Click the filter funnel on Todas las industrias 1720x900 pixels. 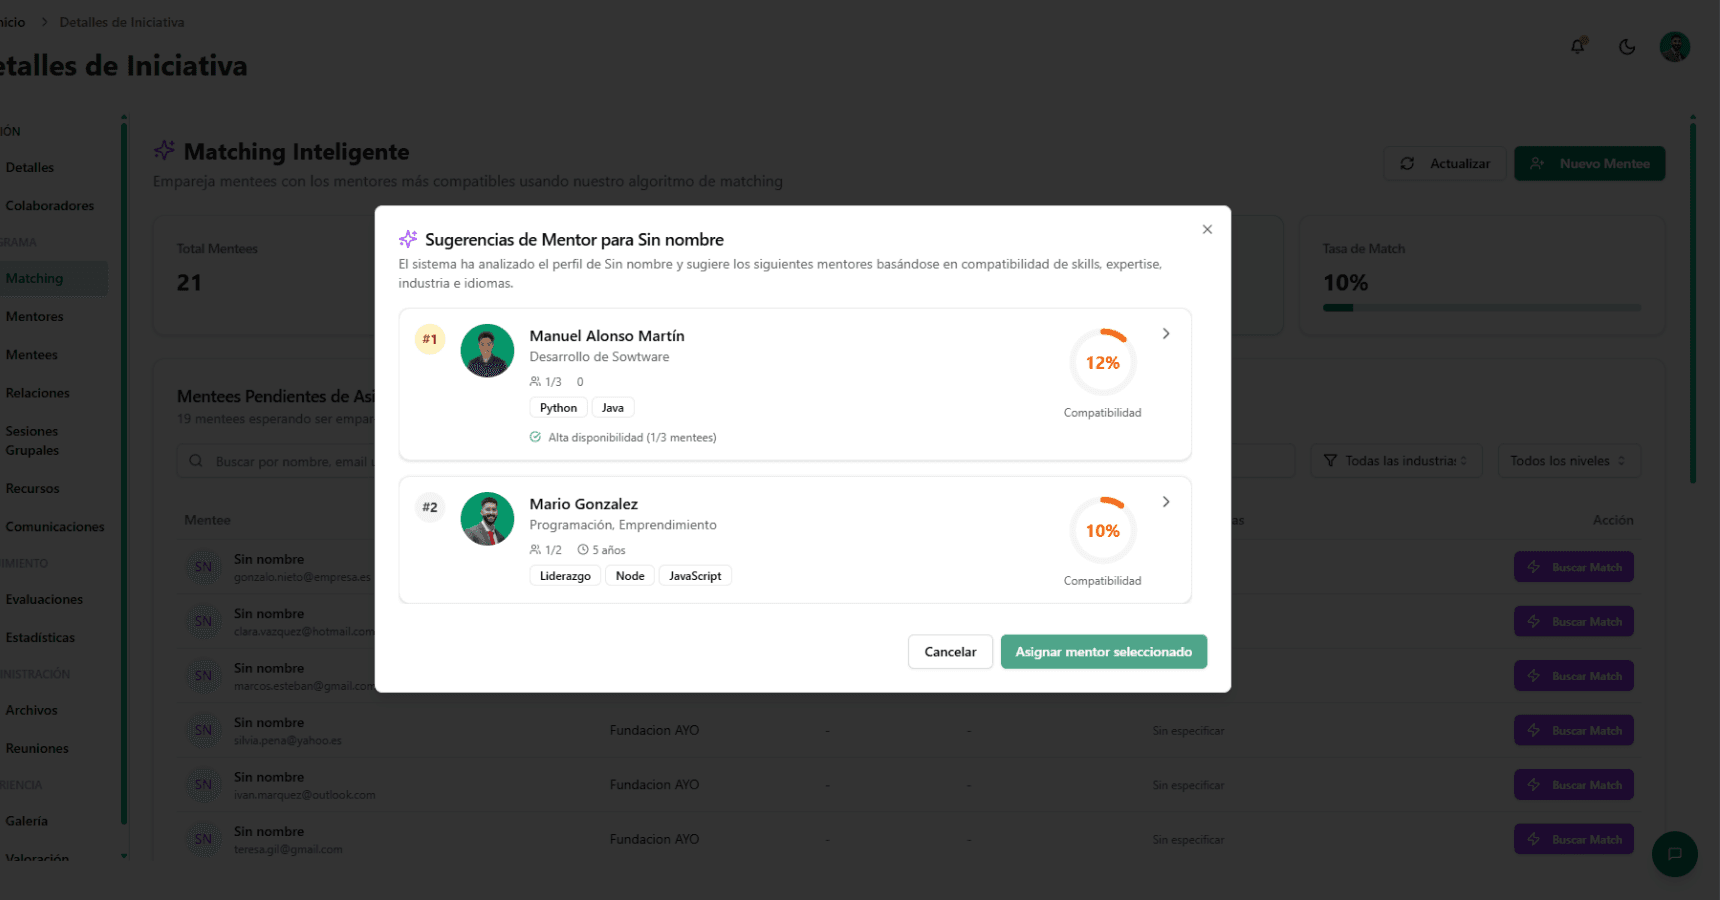point(1330,460)
